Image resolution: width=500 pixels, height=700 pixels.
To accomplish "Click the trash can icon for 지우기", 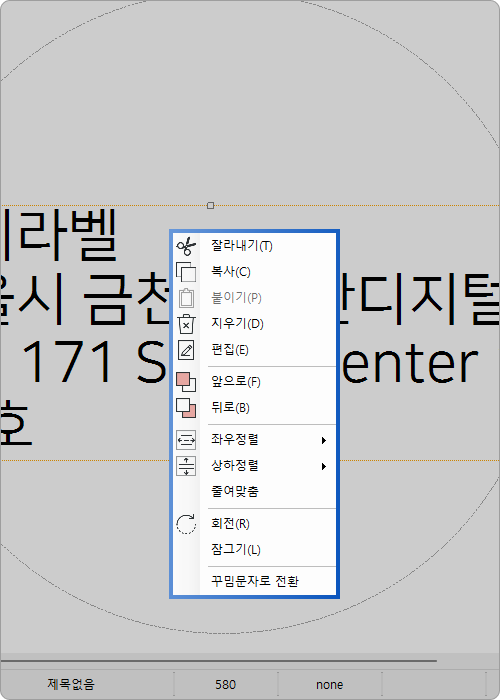I will (186, 324).
